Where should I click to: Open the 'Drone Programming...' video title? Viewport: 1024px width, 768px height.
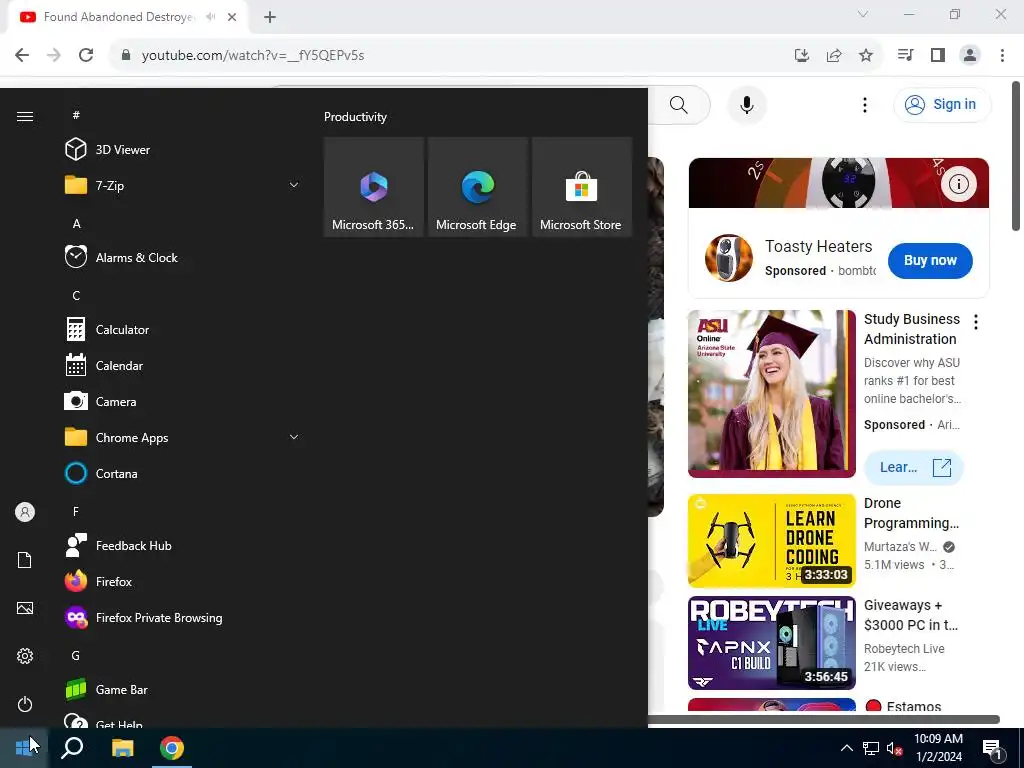coord(911,513)
